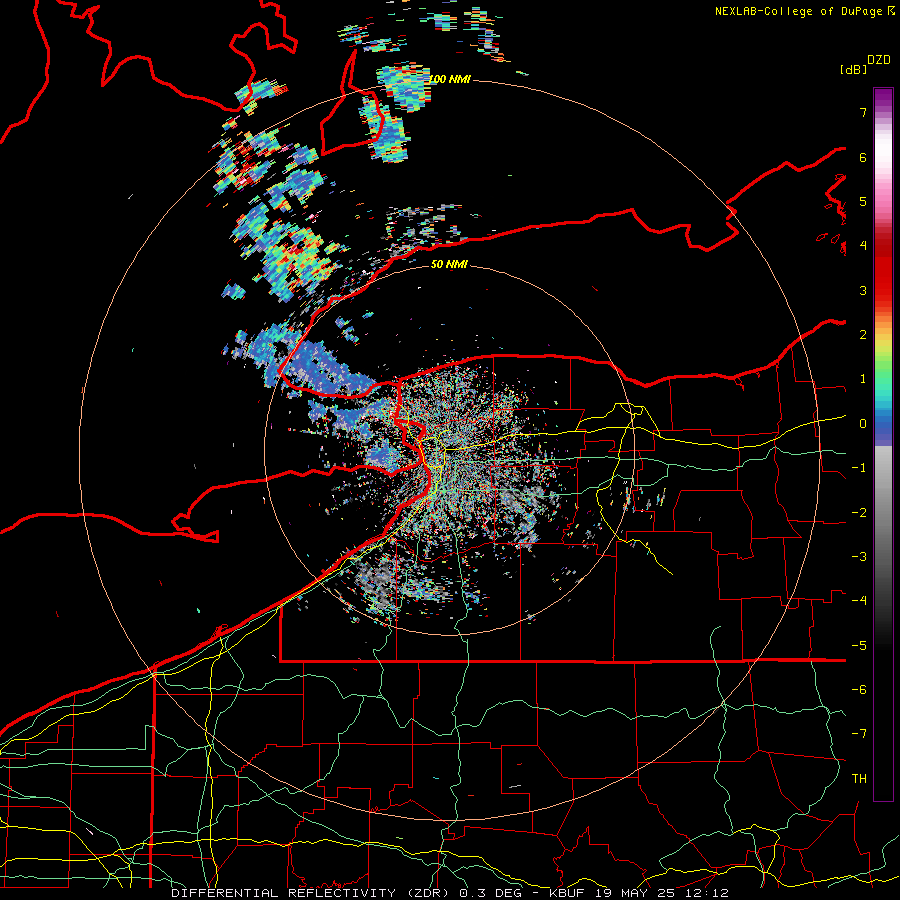Click the [dB] unit label

pos(853,69)
